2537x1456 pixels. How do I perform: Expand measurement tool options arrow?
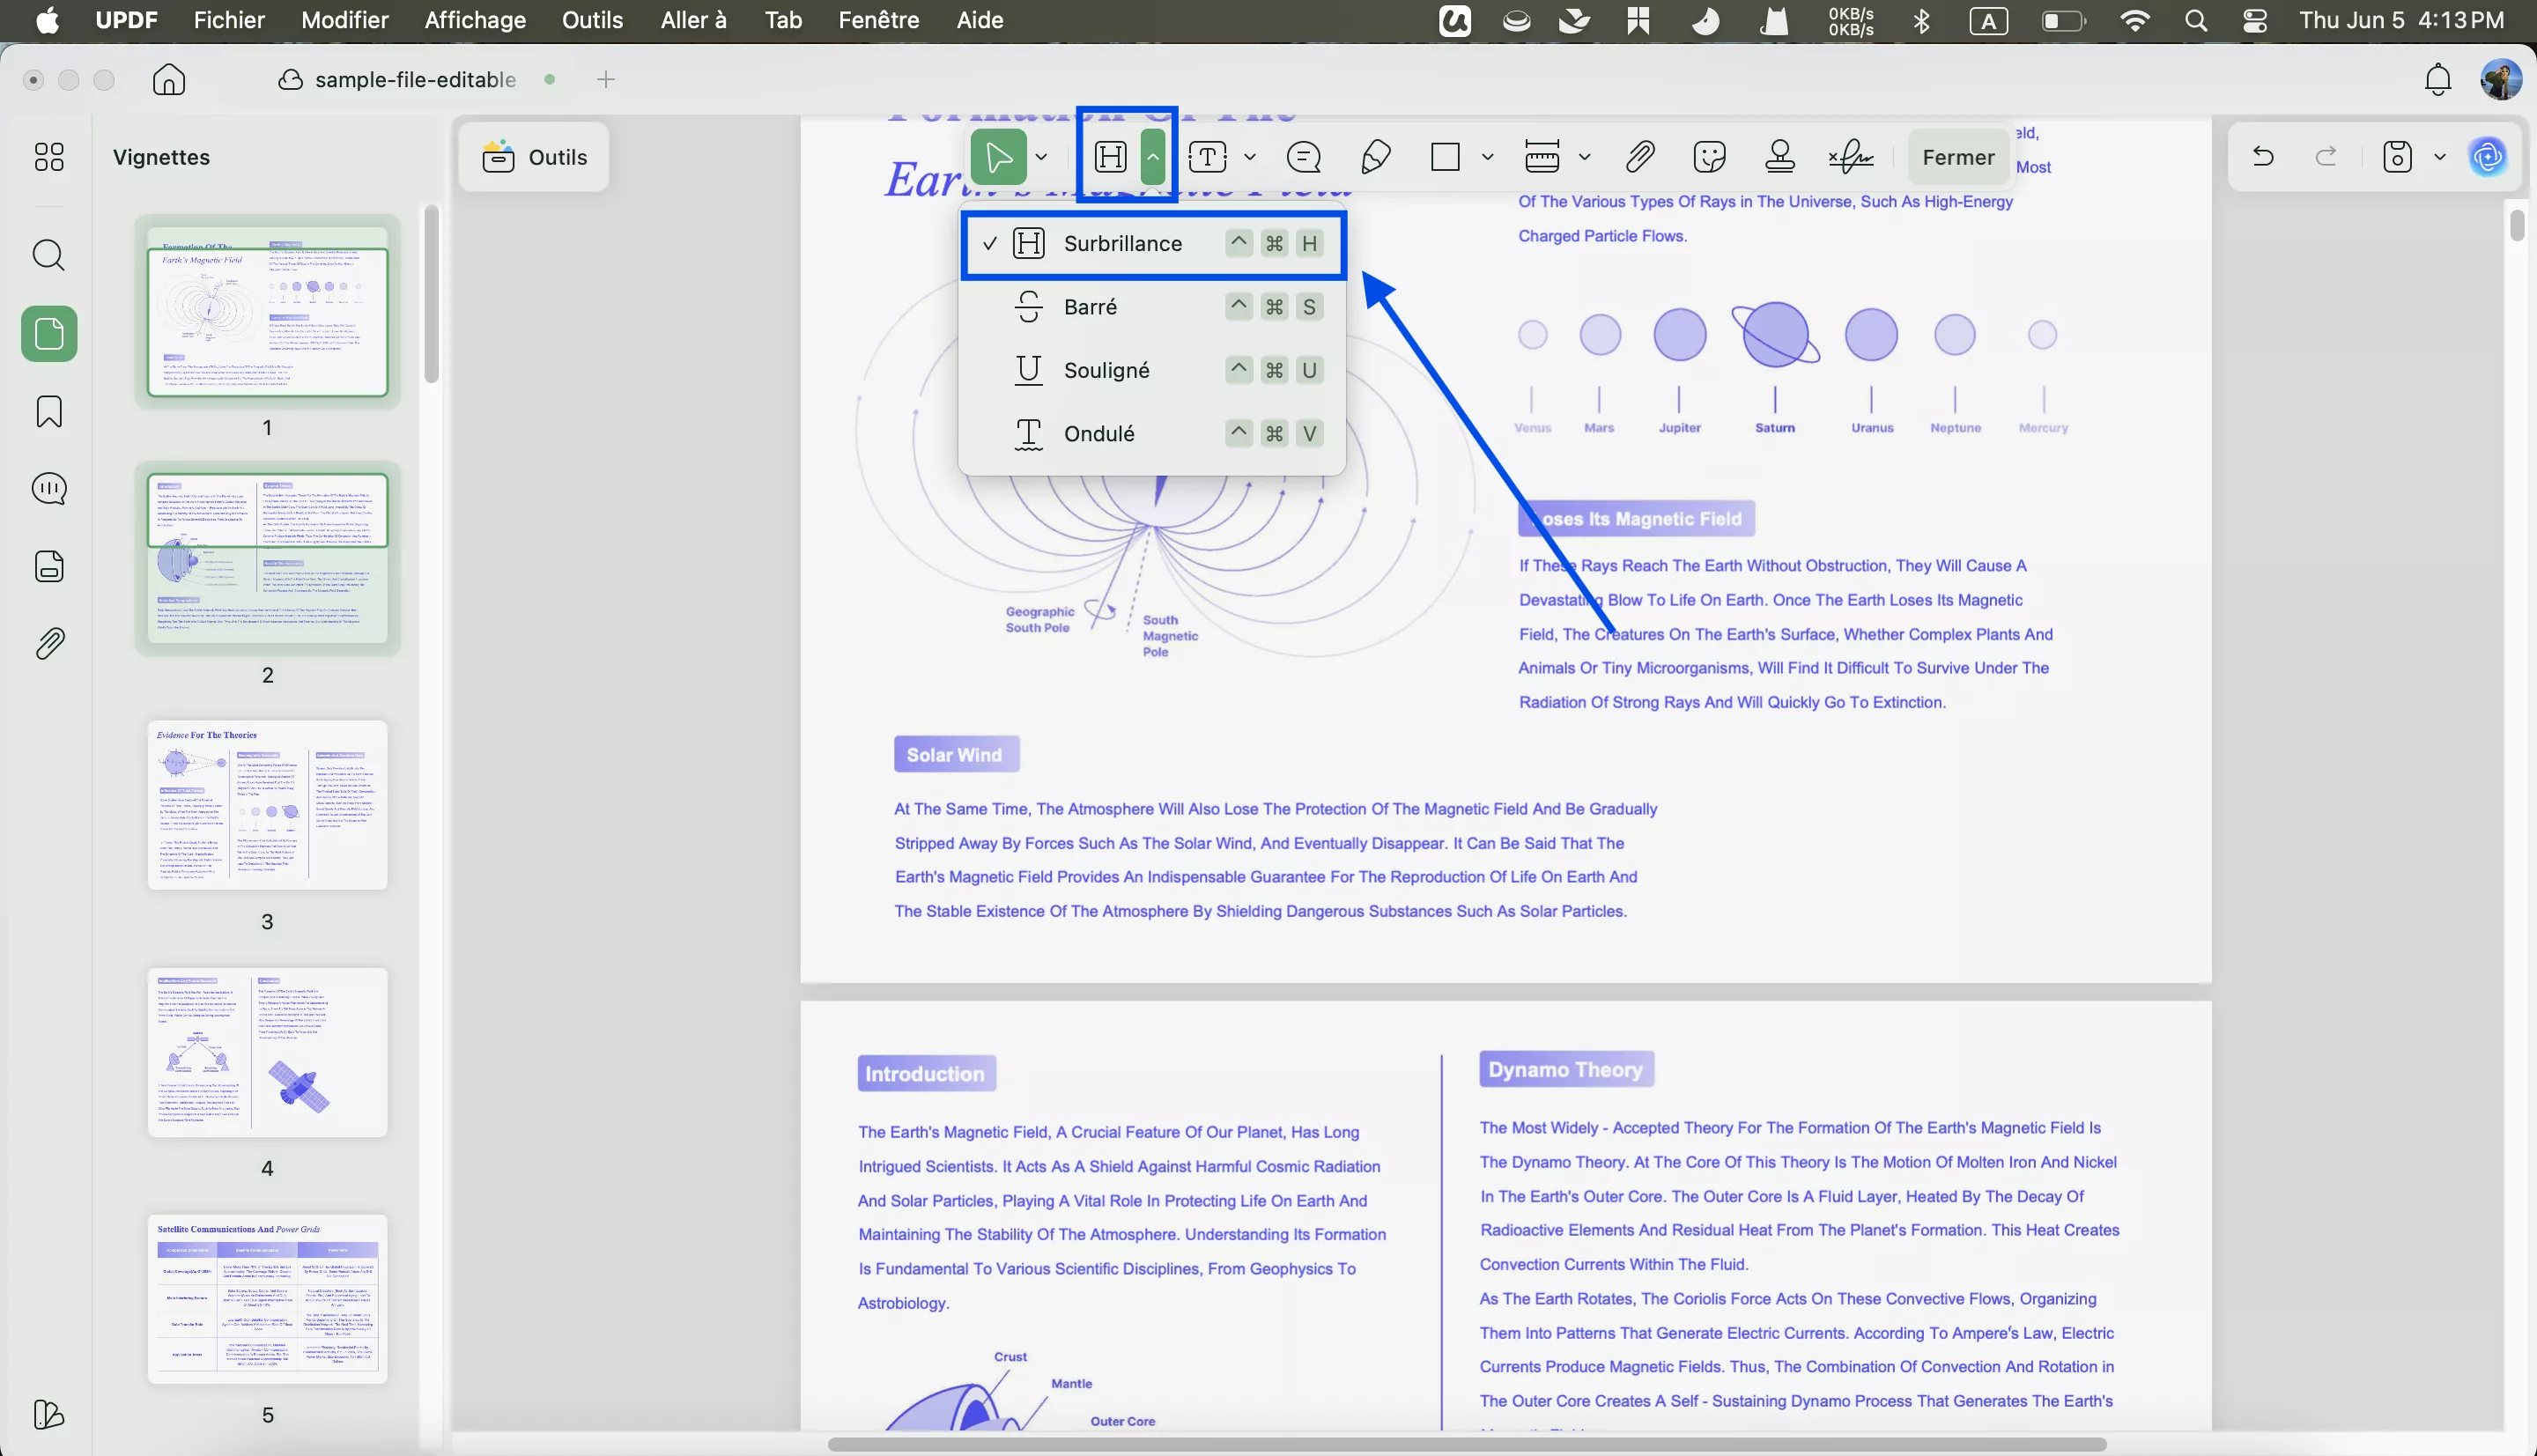[x=1585, y=157]
